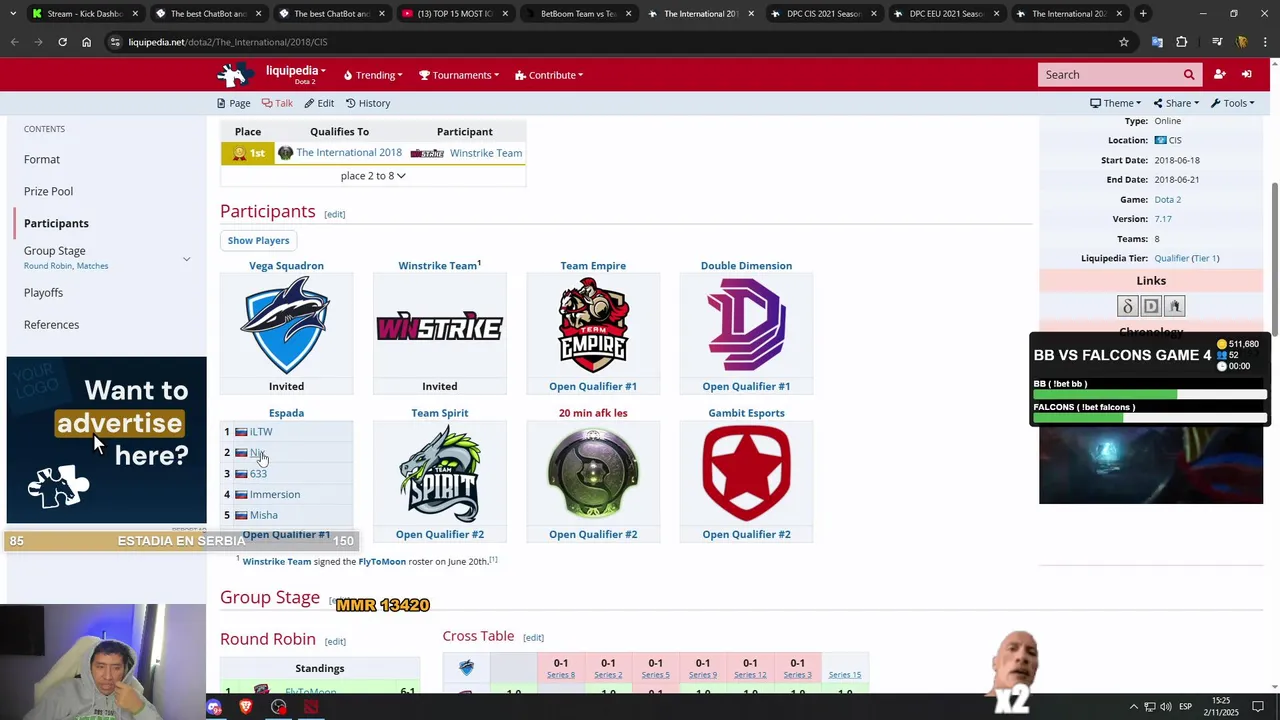The image size is (1280, 720).
Task: Switch to BetBoom Team vs browser tab
Action: tap(578, 14)
